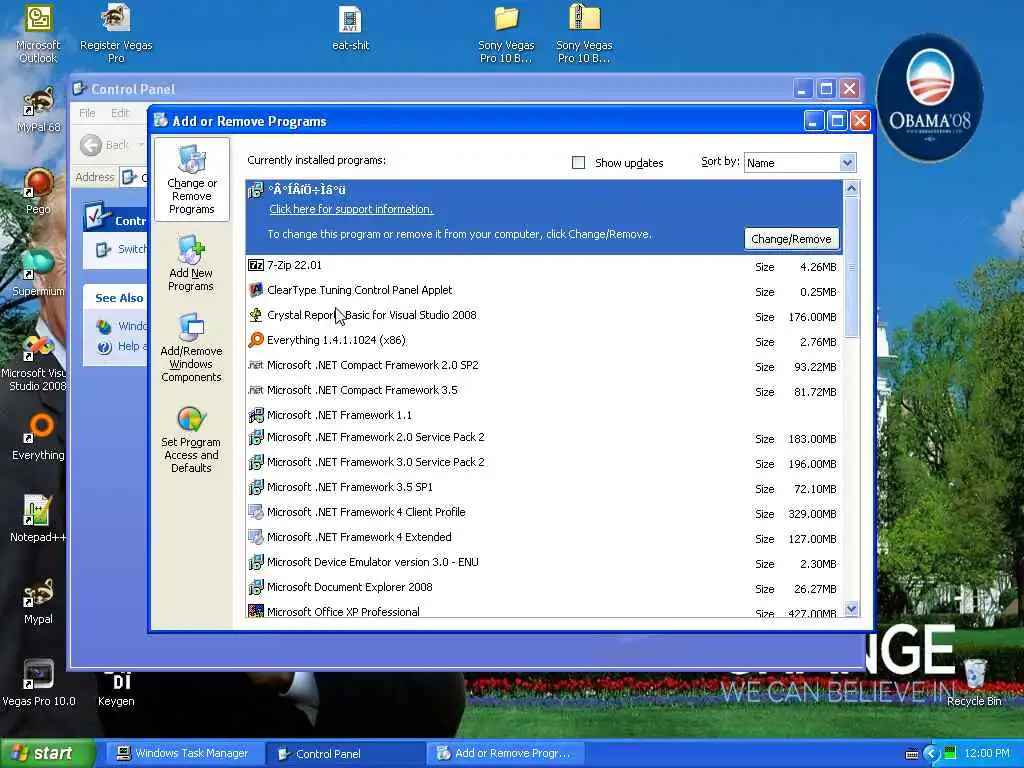Click Add or Remove Programs taskbar button

point(504,754)
